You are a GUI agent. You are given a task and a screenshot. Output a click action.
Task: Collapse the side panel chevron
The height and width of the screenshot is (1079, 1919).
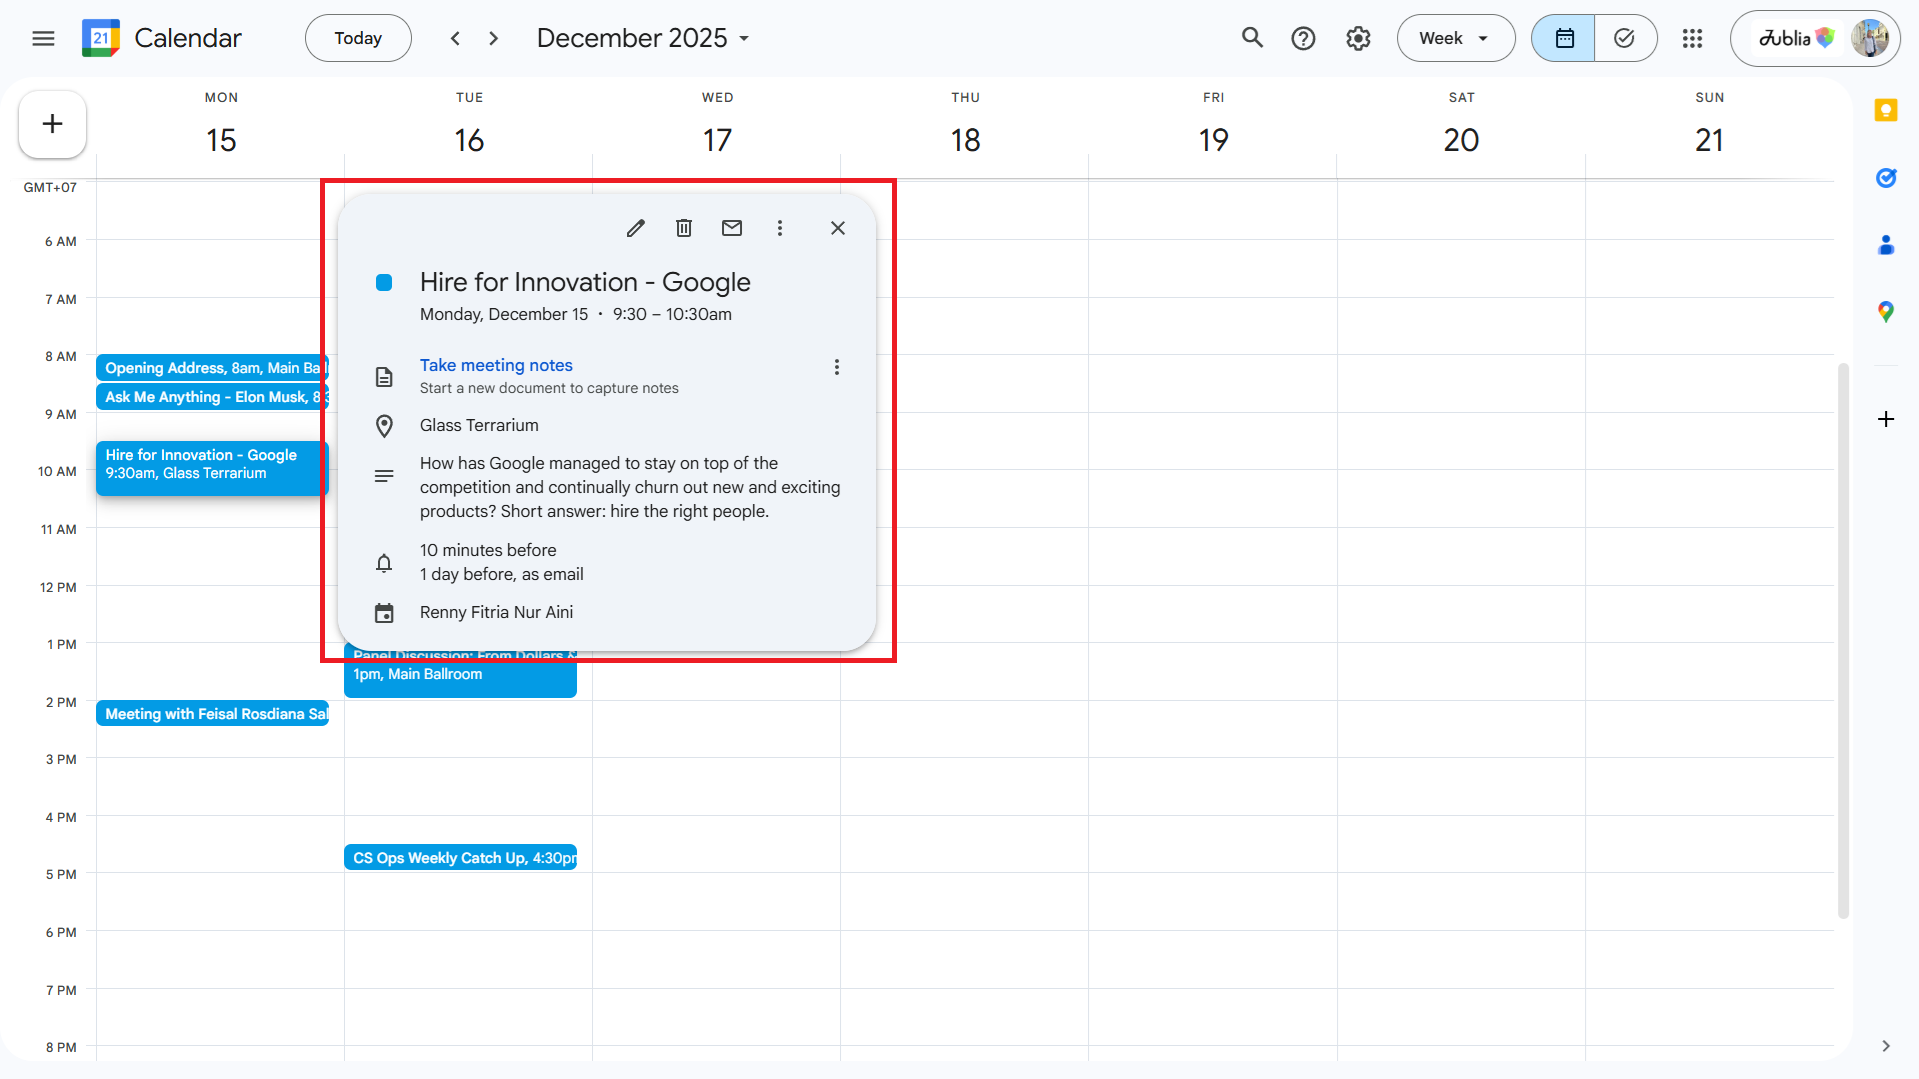click(x=1886, y=1046)
